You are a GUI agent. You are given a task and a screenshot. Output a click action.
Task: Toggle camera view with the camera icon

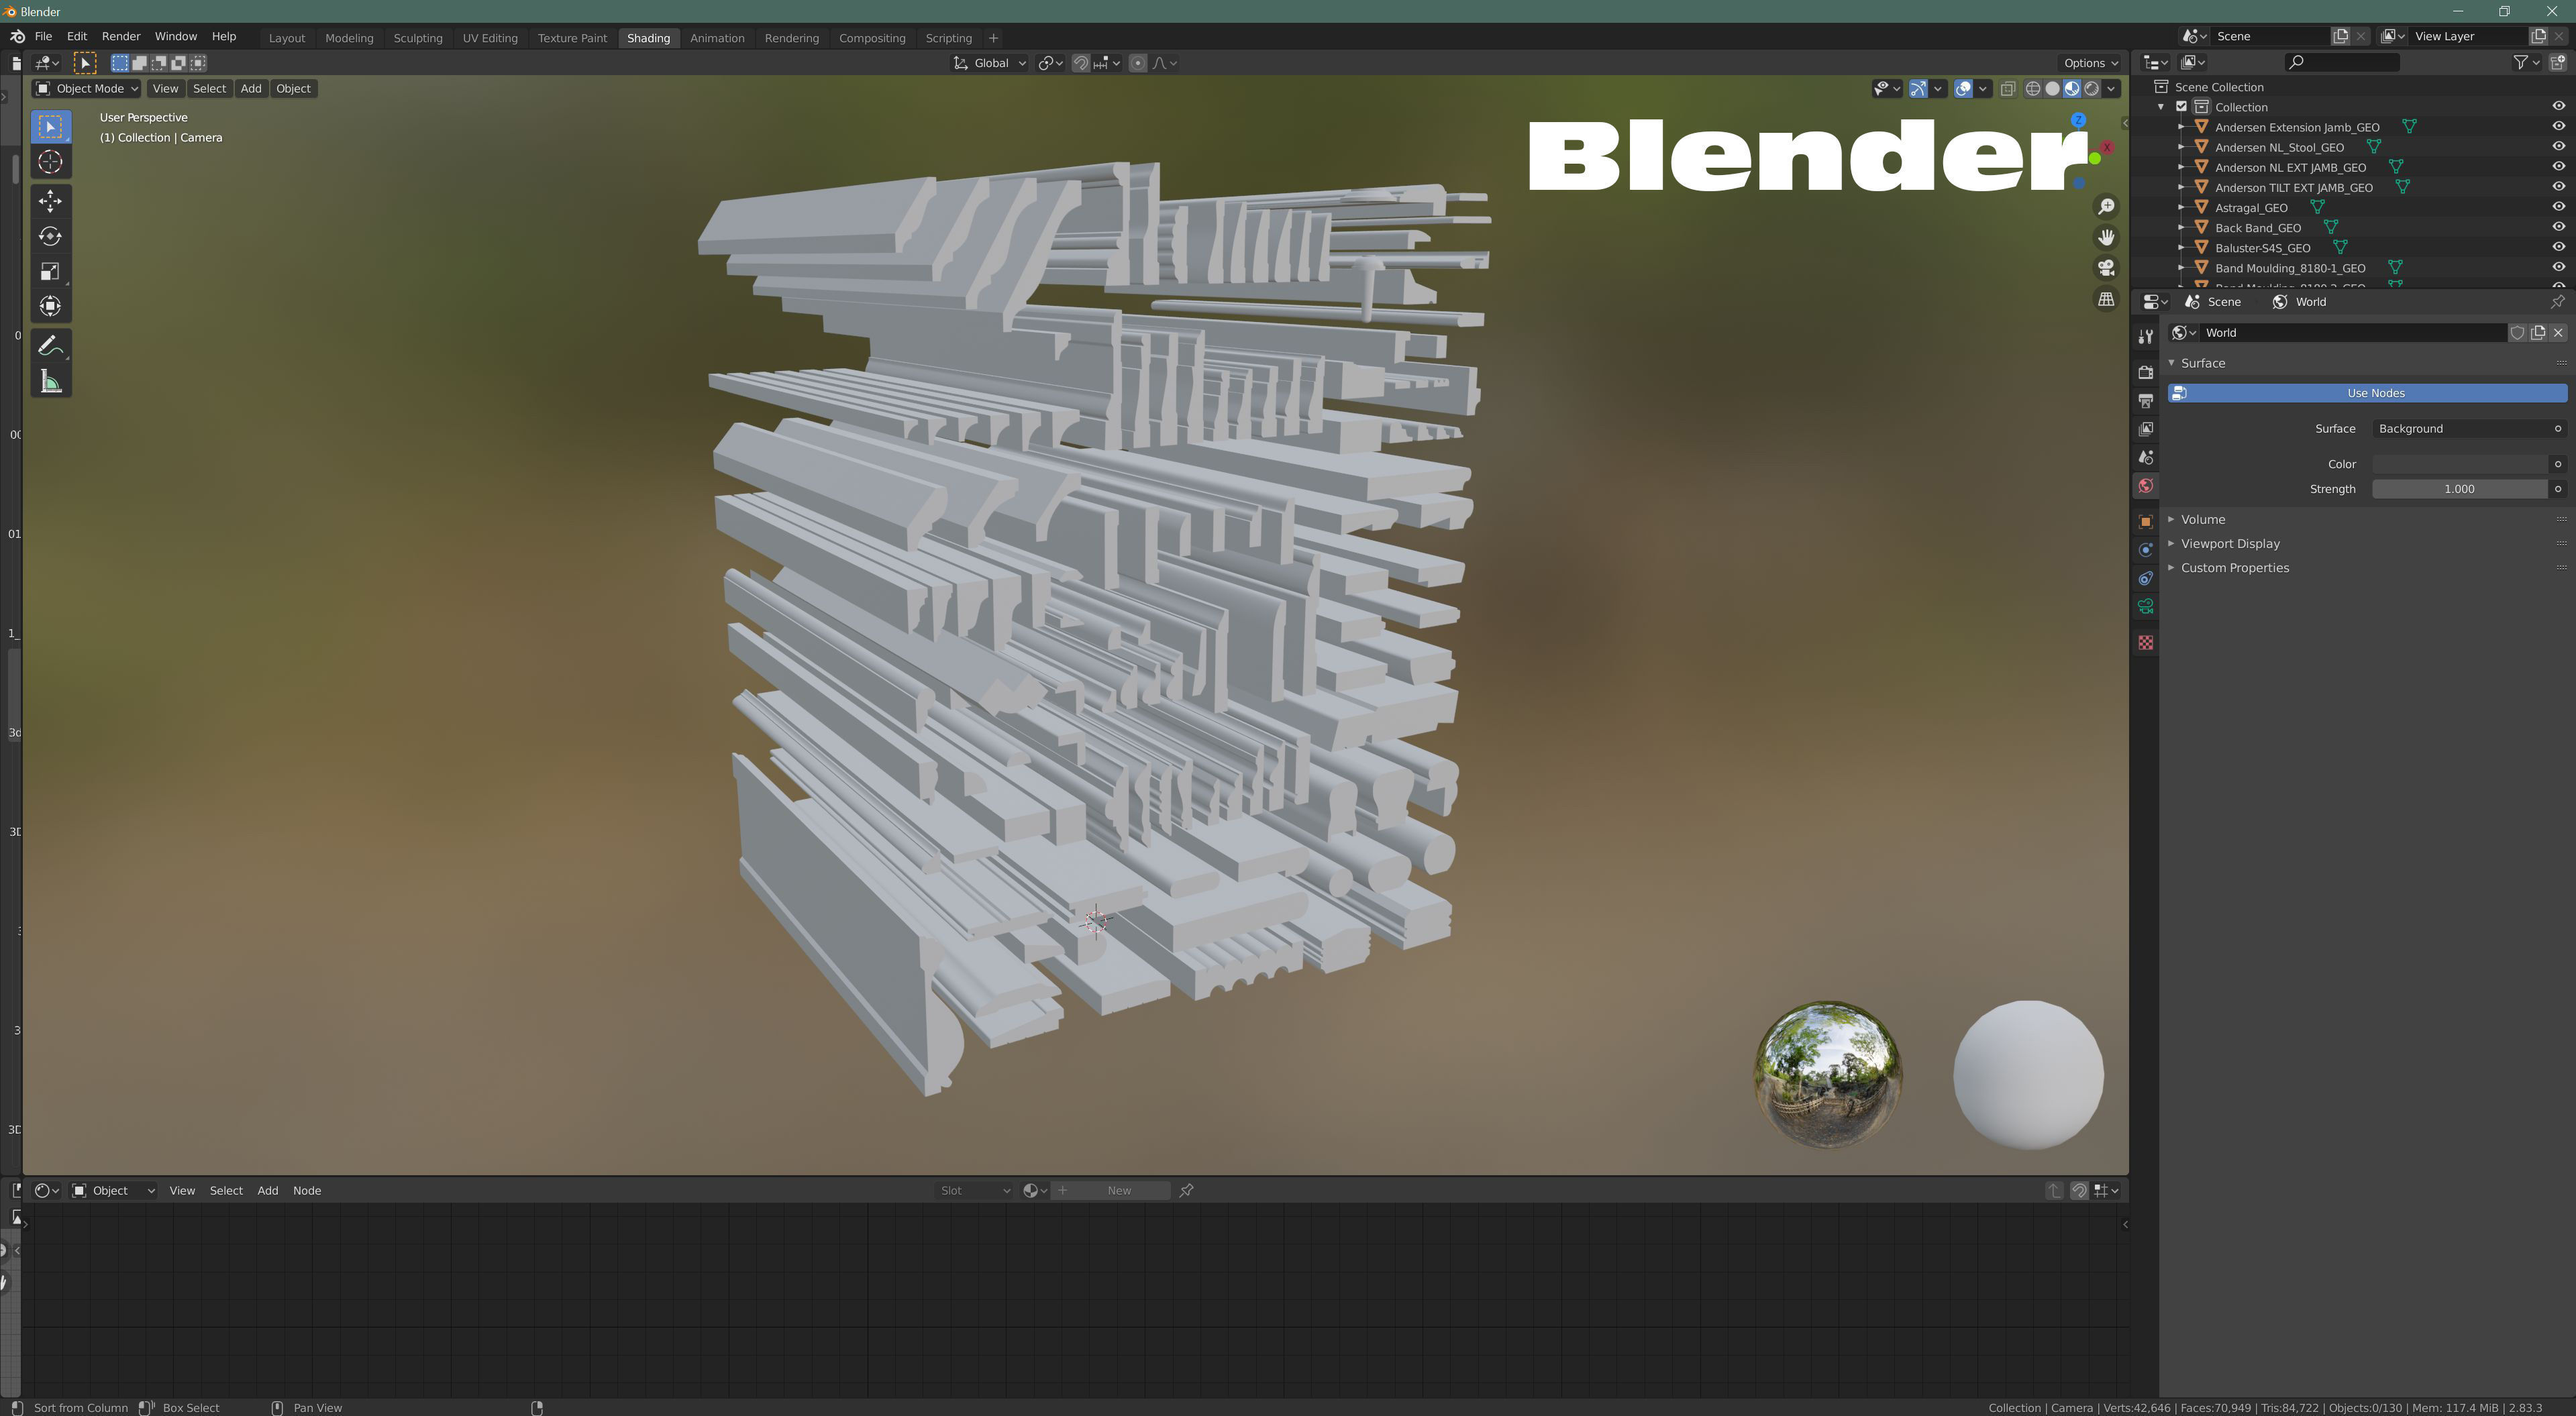point(2106,268)
